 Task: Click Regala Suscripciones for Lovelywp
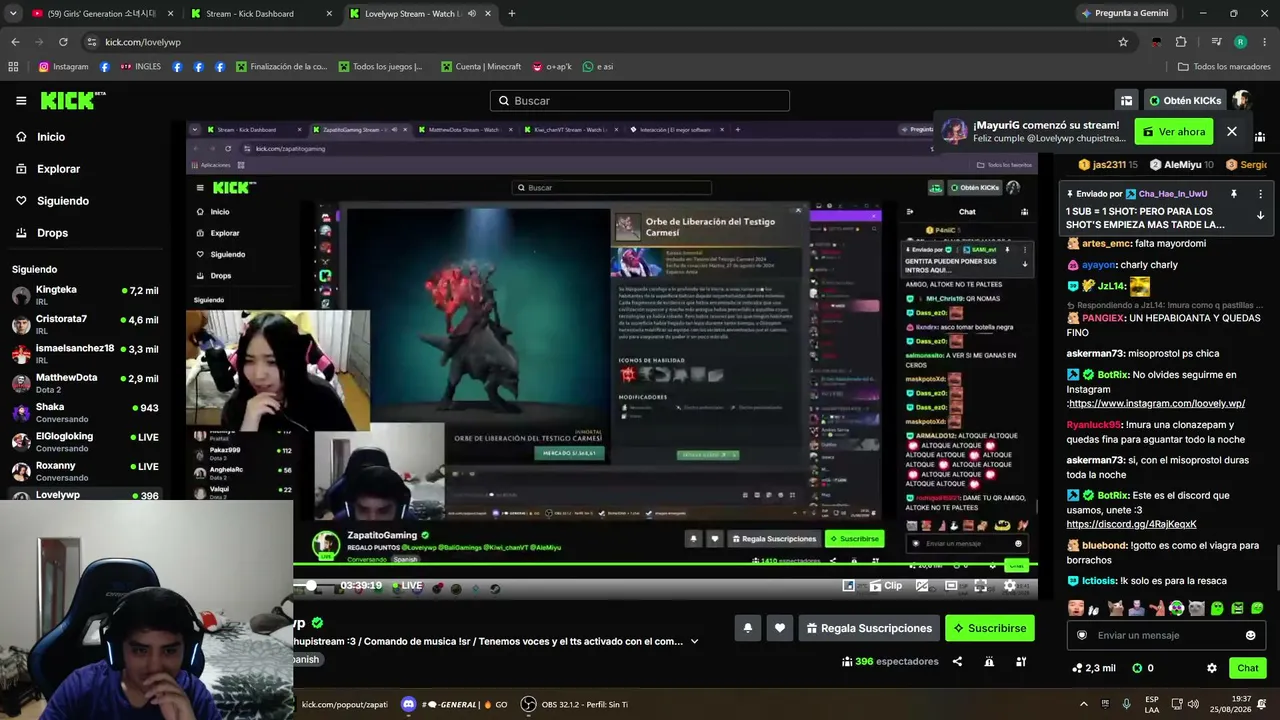pyautogui.click(x=869, y=628)
